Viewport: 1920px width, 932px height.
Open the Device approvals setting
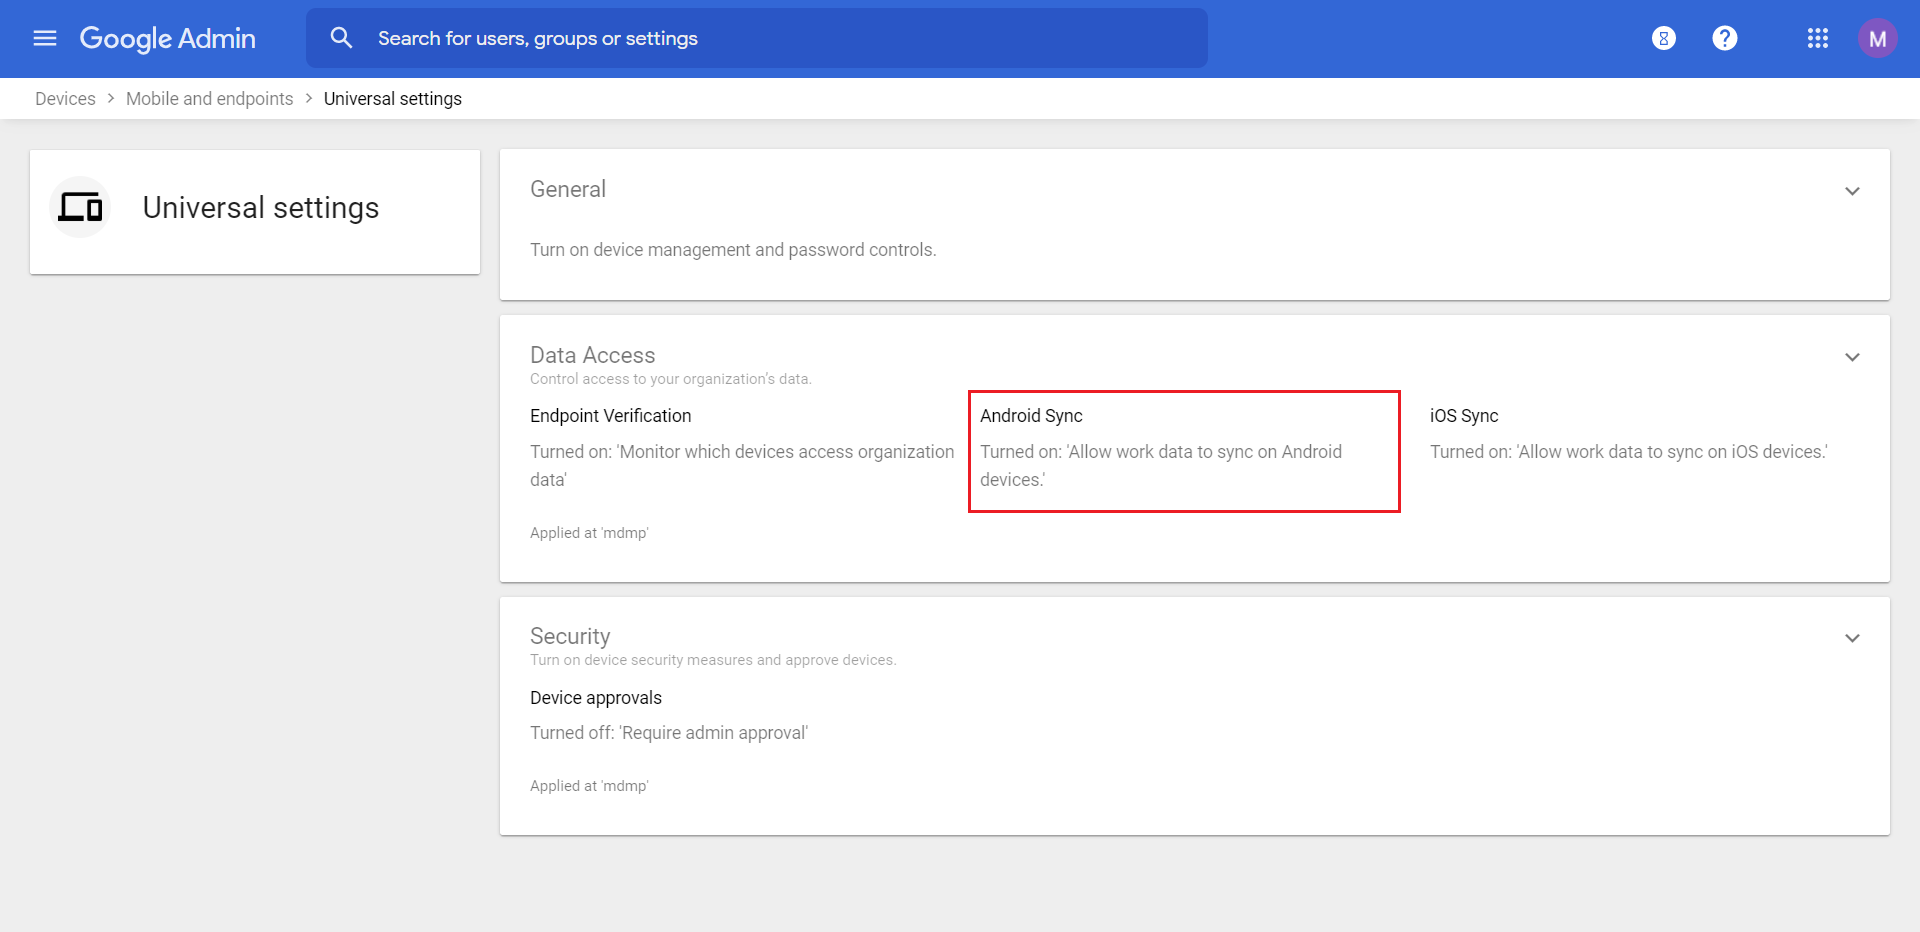point(596,698)
